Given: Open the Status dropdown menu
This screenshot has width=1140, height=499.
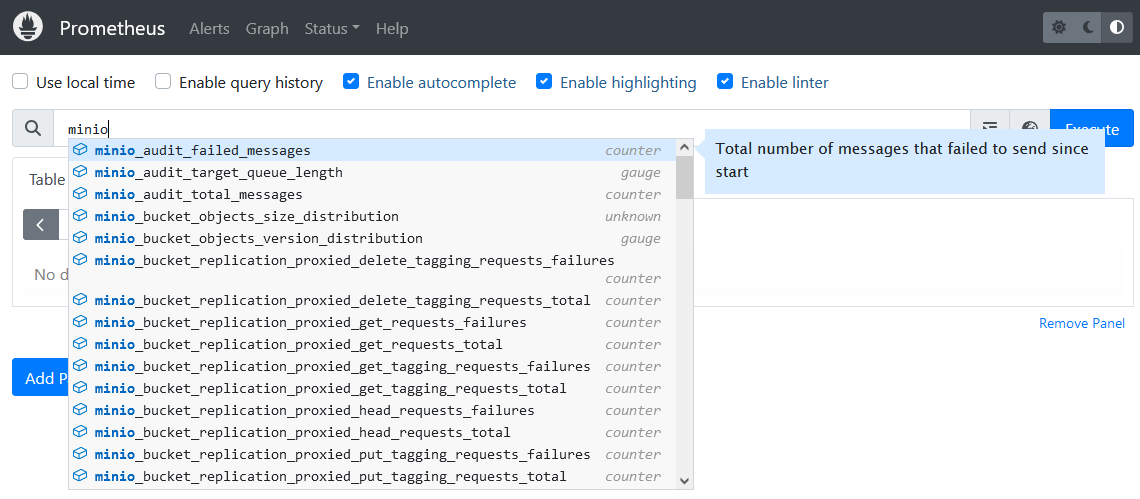Looking at the screenshot, I should [332, 28].
